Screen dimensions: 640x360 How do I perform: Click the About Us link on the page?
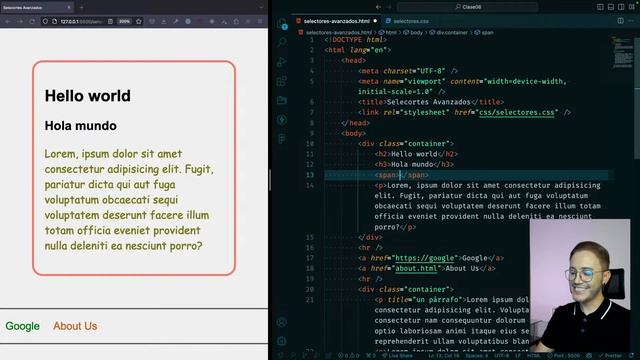[x=75, y=326]
